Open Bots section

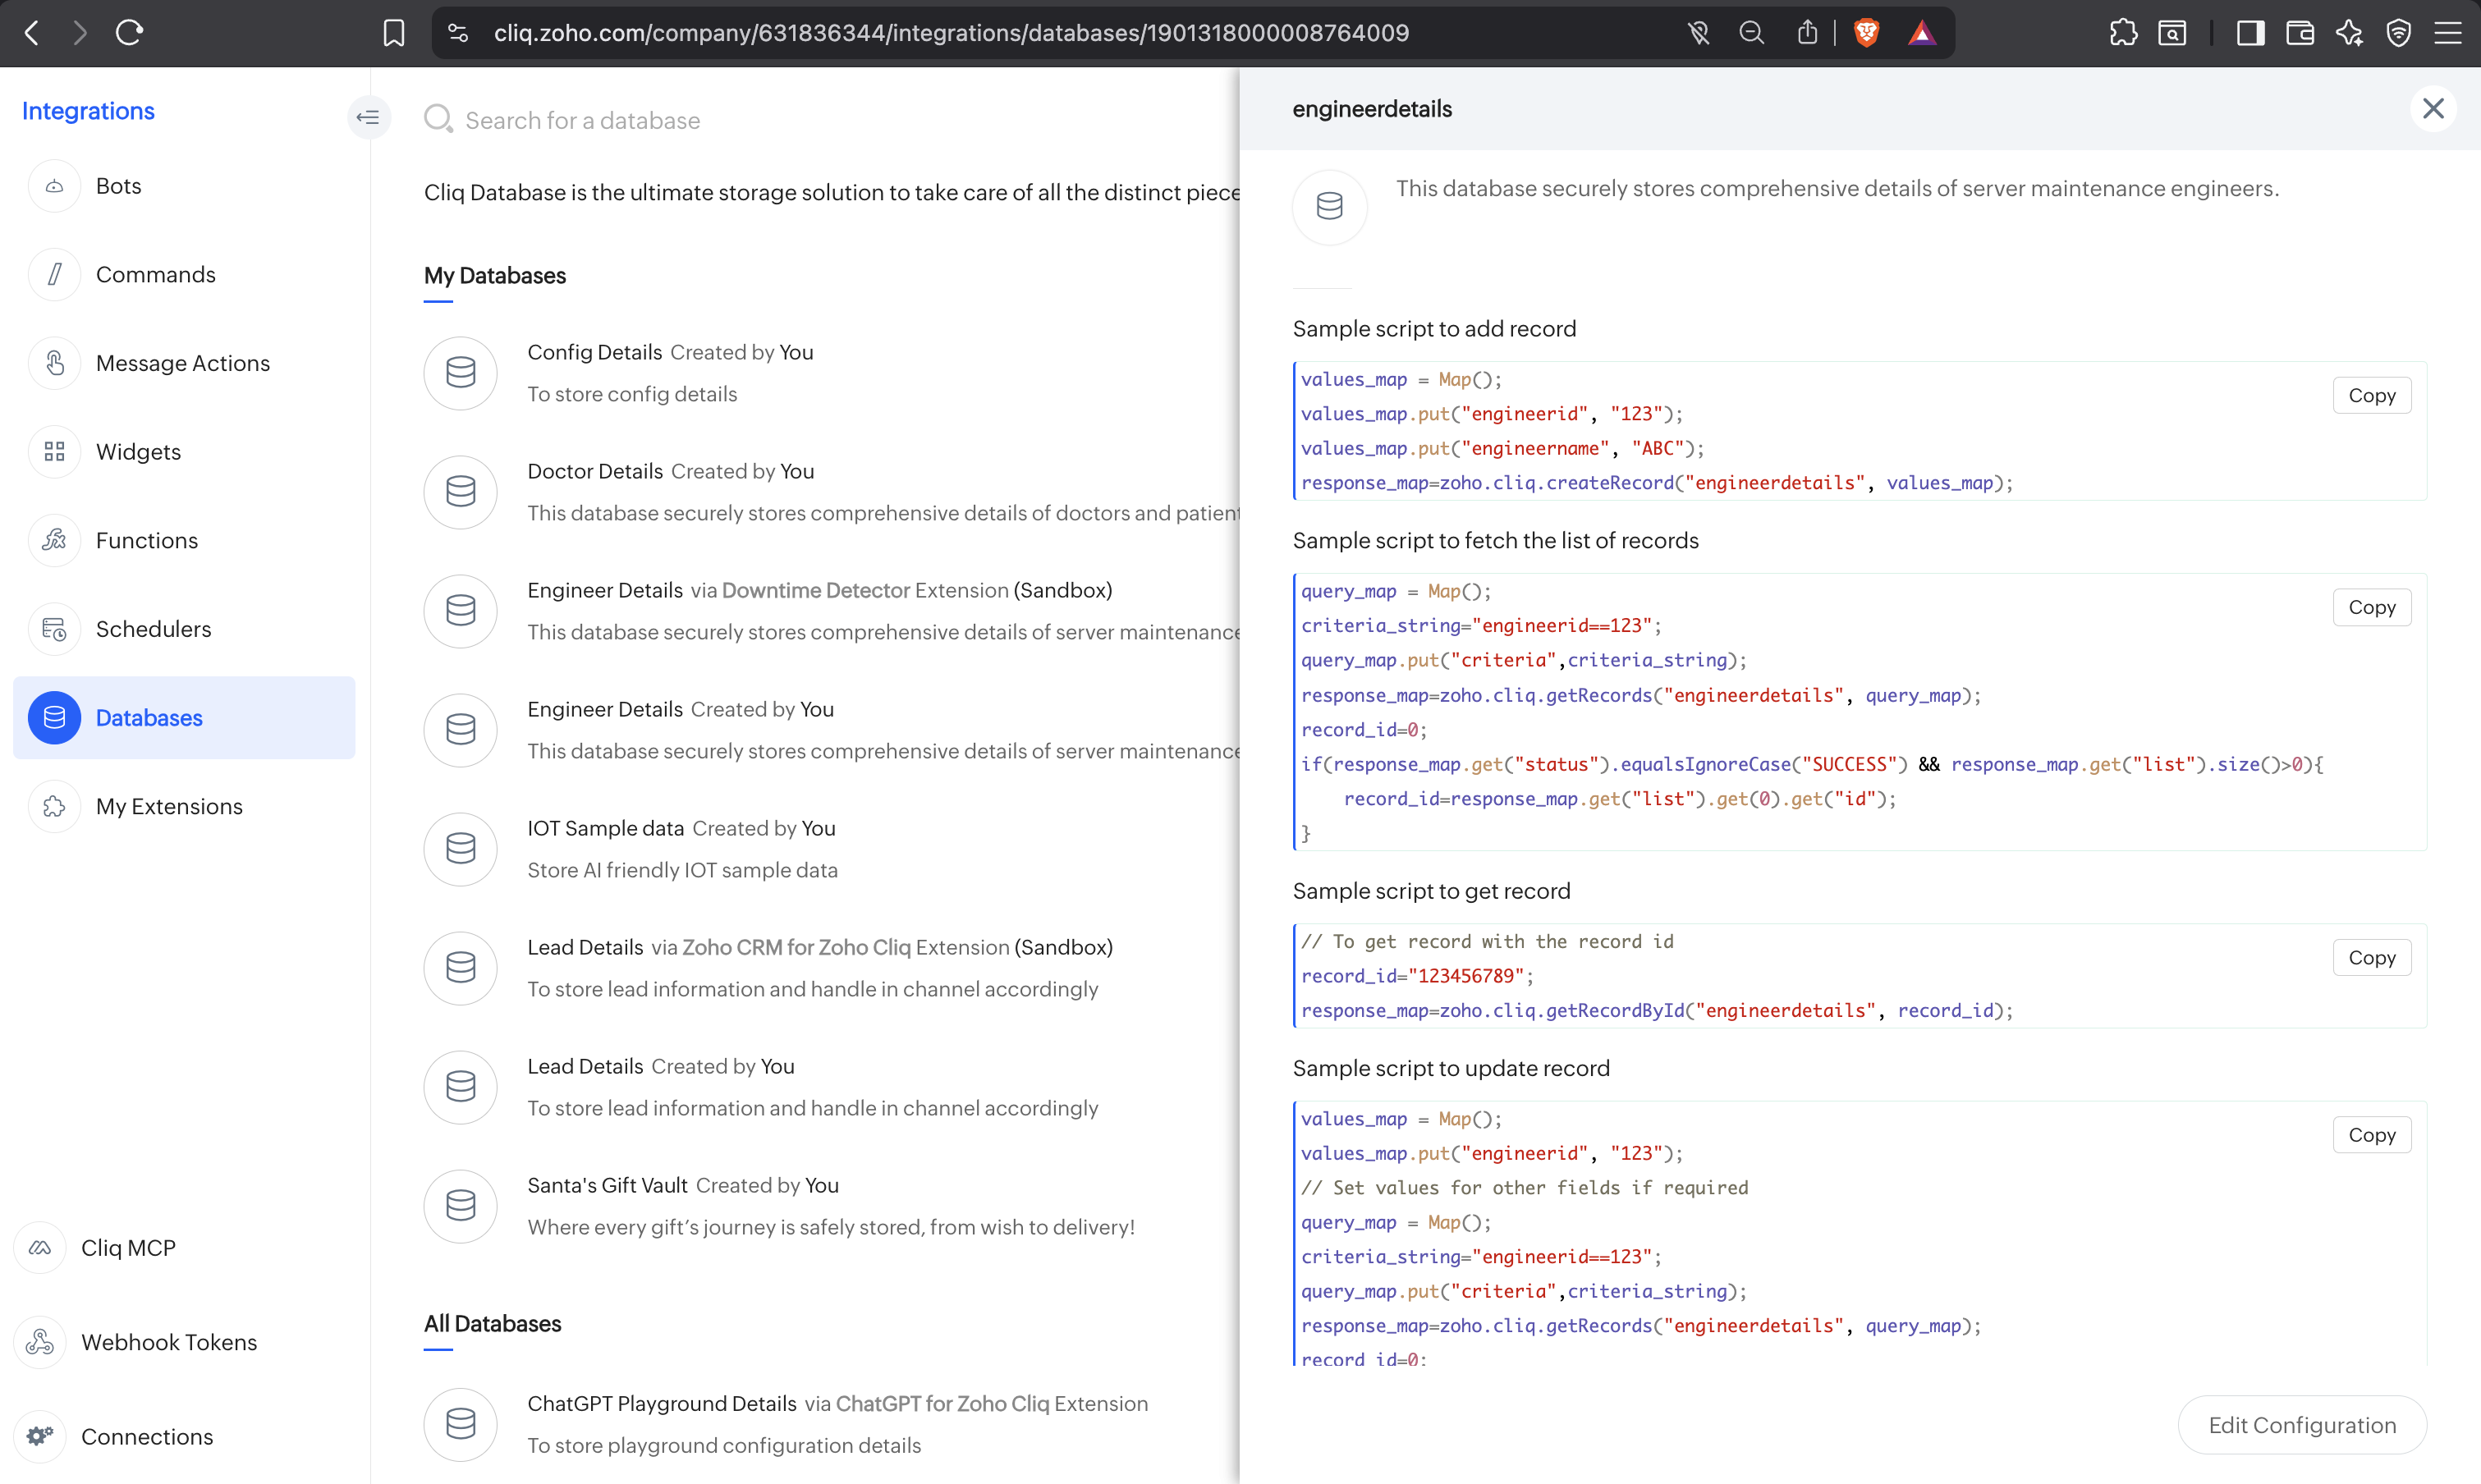[x=184, y=186]
